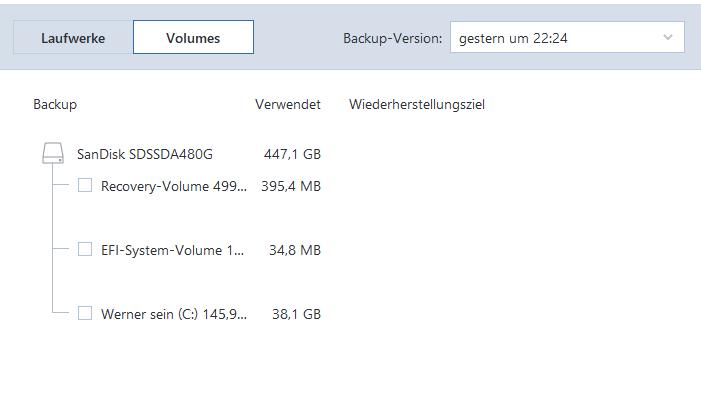Image resolution: width=701 pixels, height=395 pixels.
Task: Click the Backup-Version label
Action: pos(393,38)
